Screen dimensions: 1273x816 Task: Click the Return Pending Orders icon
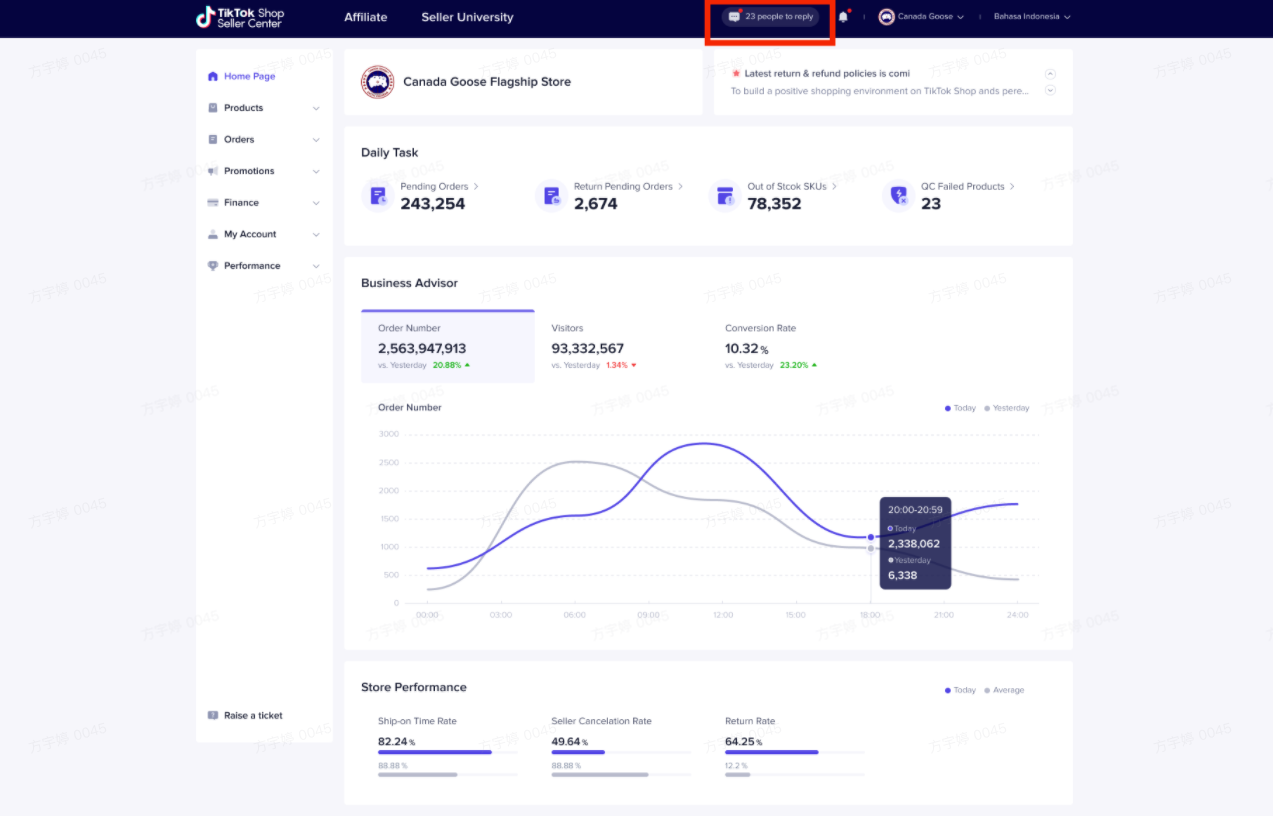551,196
